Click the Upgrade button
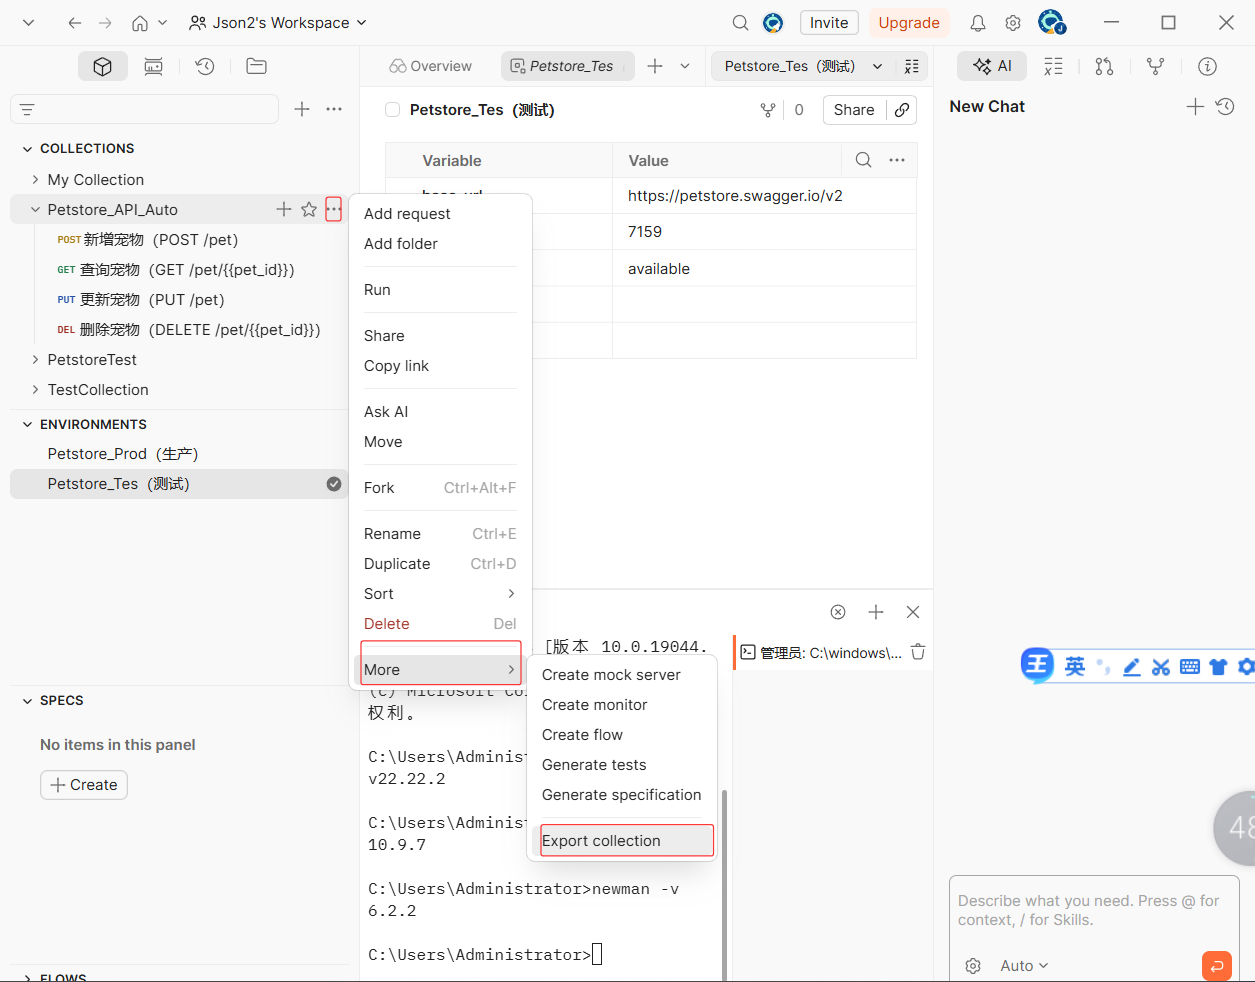1255x982 pixels. (x=909, y=23)
